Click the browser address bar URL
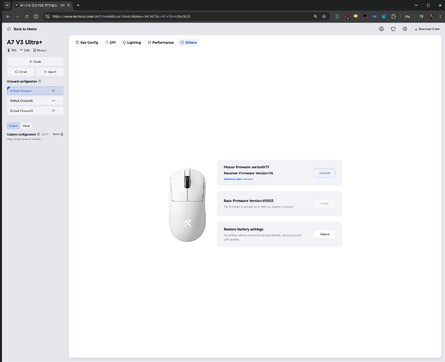The height and width of the screenshot is (362, 445). click(x=121, y=16)
